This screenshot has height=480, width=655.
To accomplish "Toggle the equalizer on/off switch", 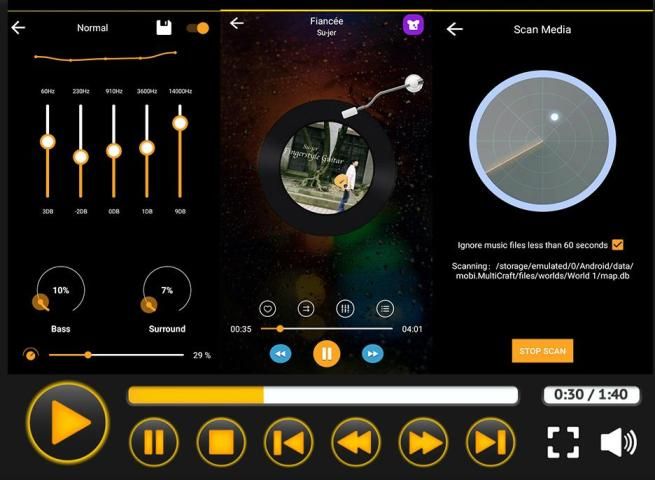I will (198, 28).
